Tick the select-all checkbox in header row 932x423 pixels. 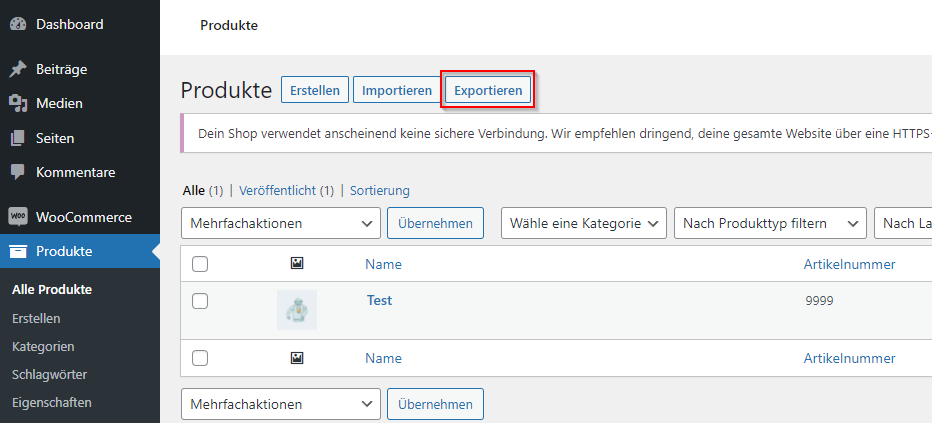[x=200, y=264]
